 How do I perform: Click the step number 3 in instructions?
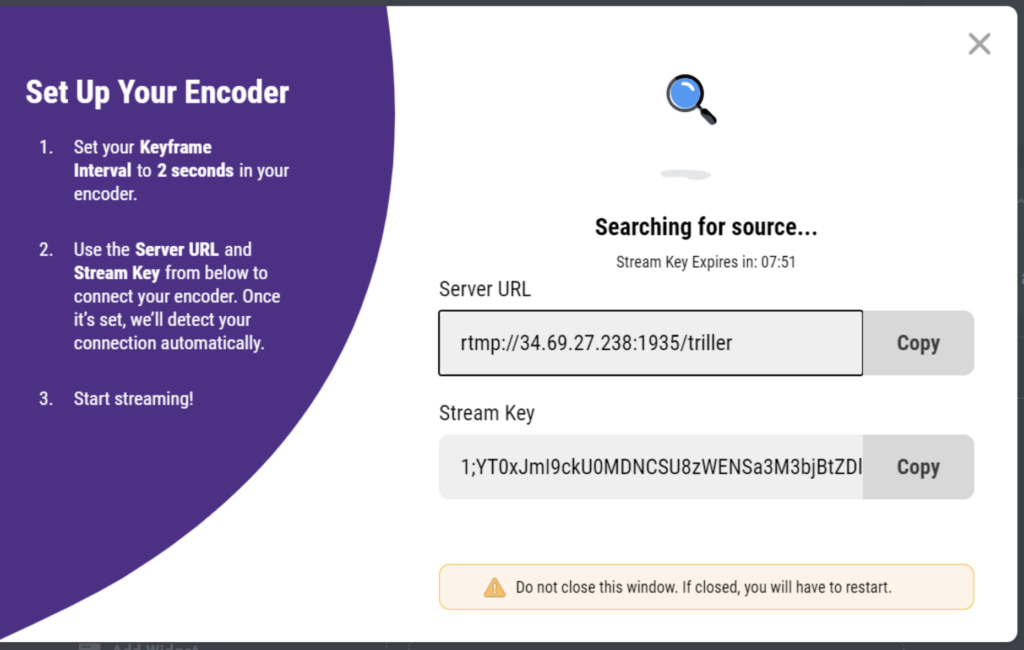46,398
